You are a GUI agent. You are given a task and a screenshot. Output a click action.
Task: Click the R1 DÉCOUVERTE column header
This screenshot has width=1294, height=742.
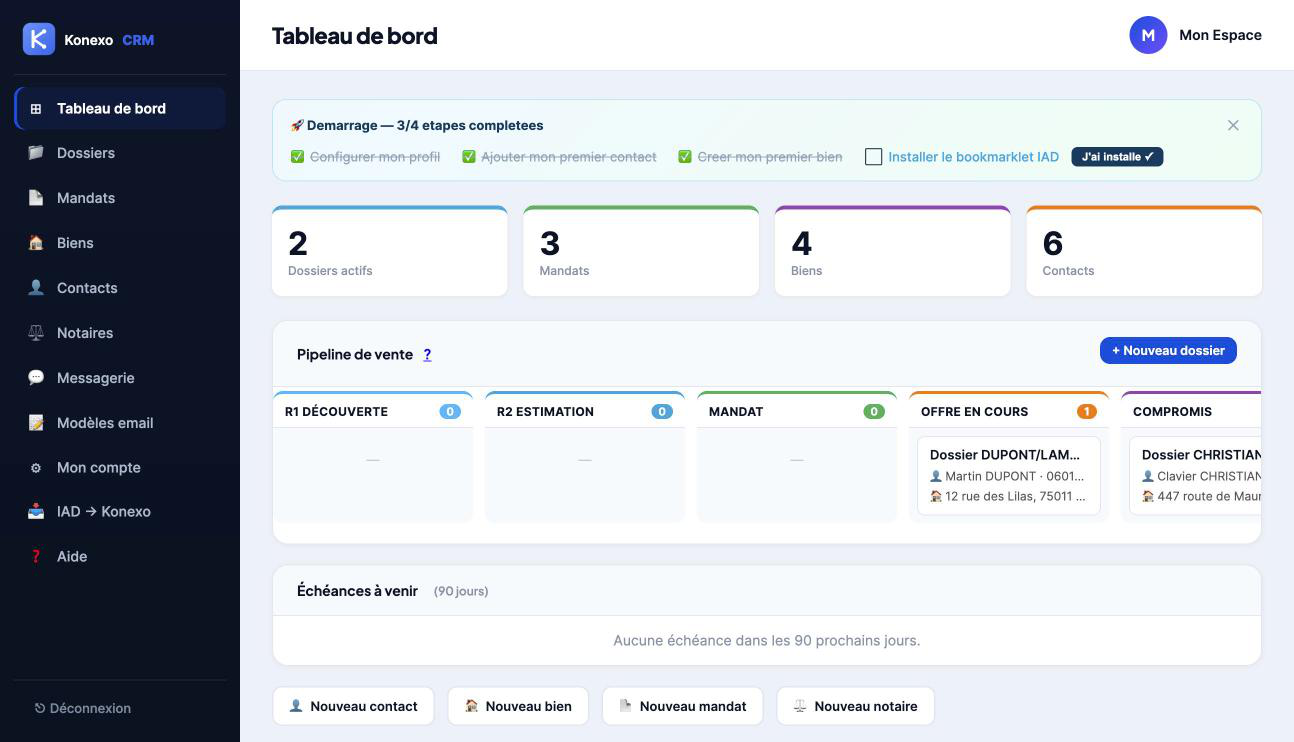373,411
